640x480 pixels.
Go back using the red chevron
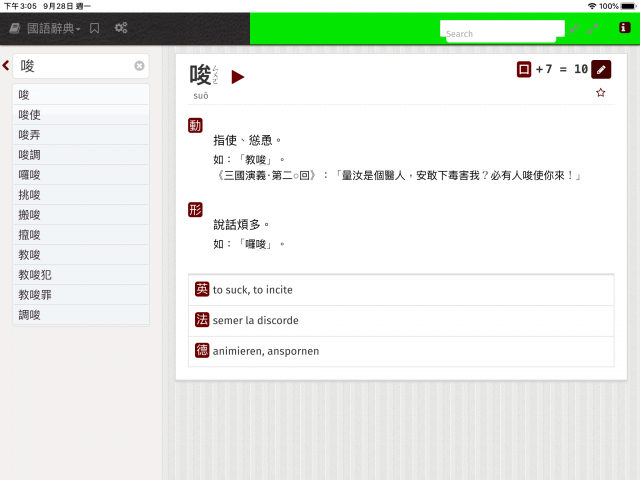tap(6, 65)
